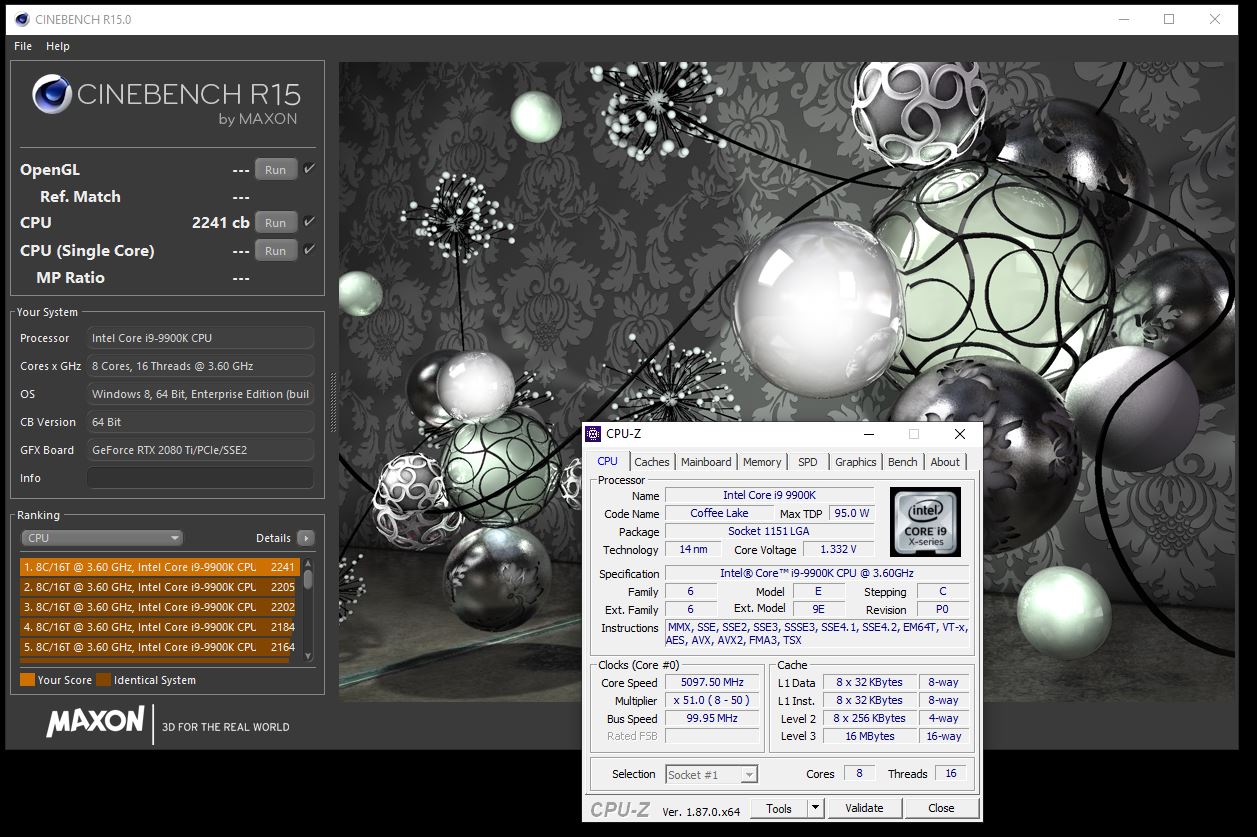
Task: Open the ranking Details arrow button
Action: 306,538
